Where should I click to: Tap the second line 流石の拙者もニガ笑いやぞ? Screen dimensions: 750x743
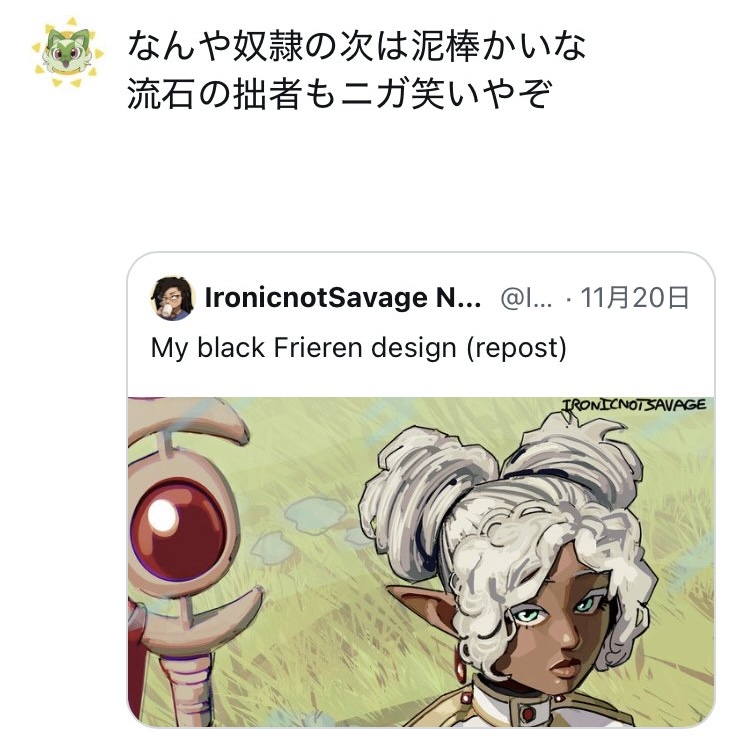point(340,93)
